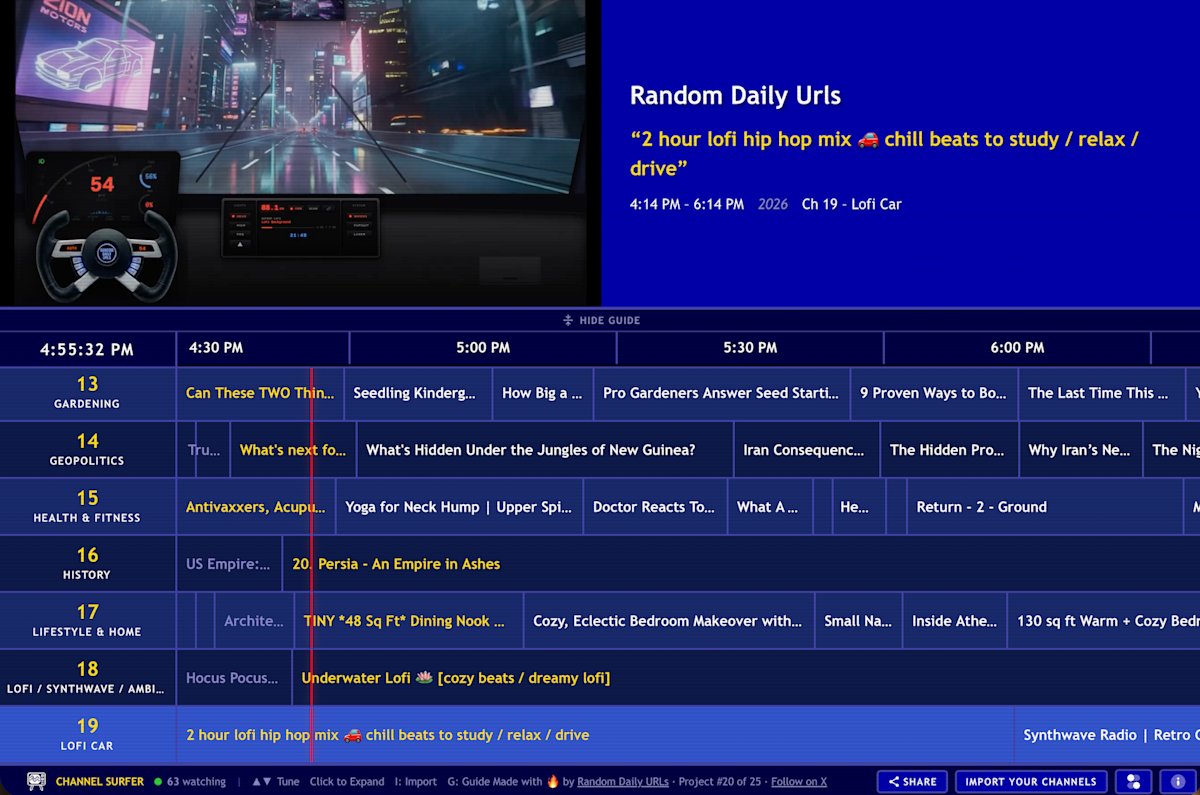The width and height of the screenshot is (1200, 795).
Task: Click the share arrow icon inside SHARE
Action: pos(894,781)
